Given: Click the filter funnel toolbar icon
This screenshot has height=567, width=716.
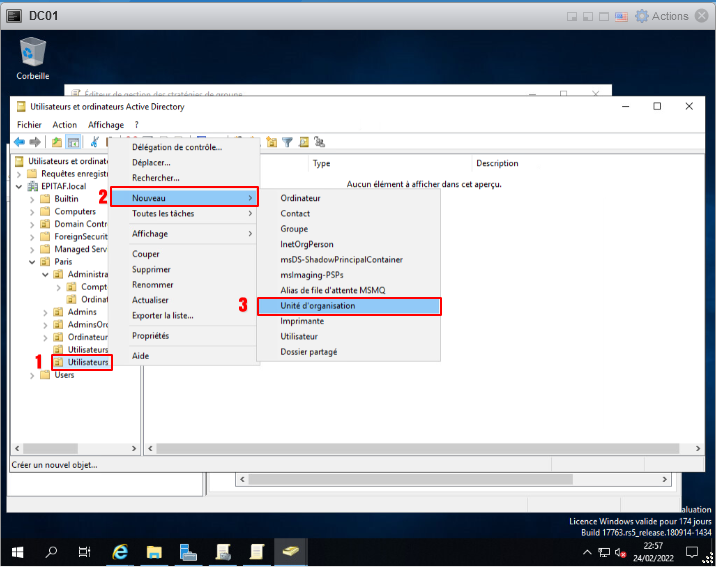Looking at the screenshot, I should 287,142.
